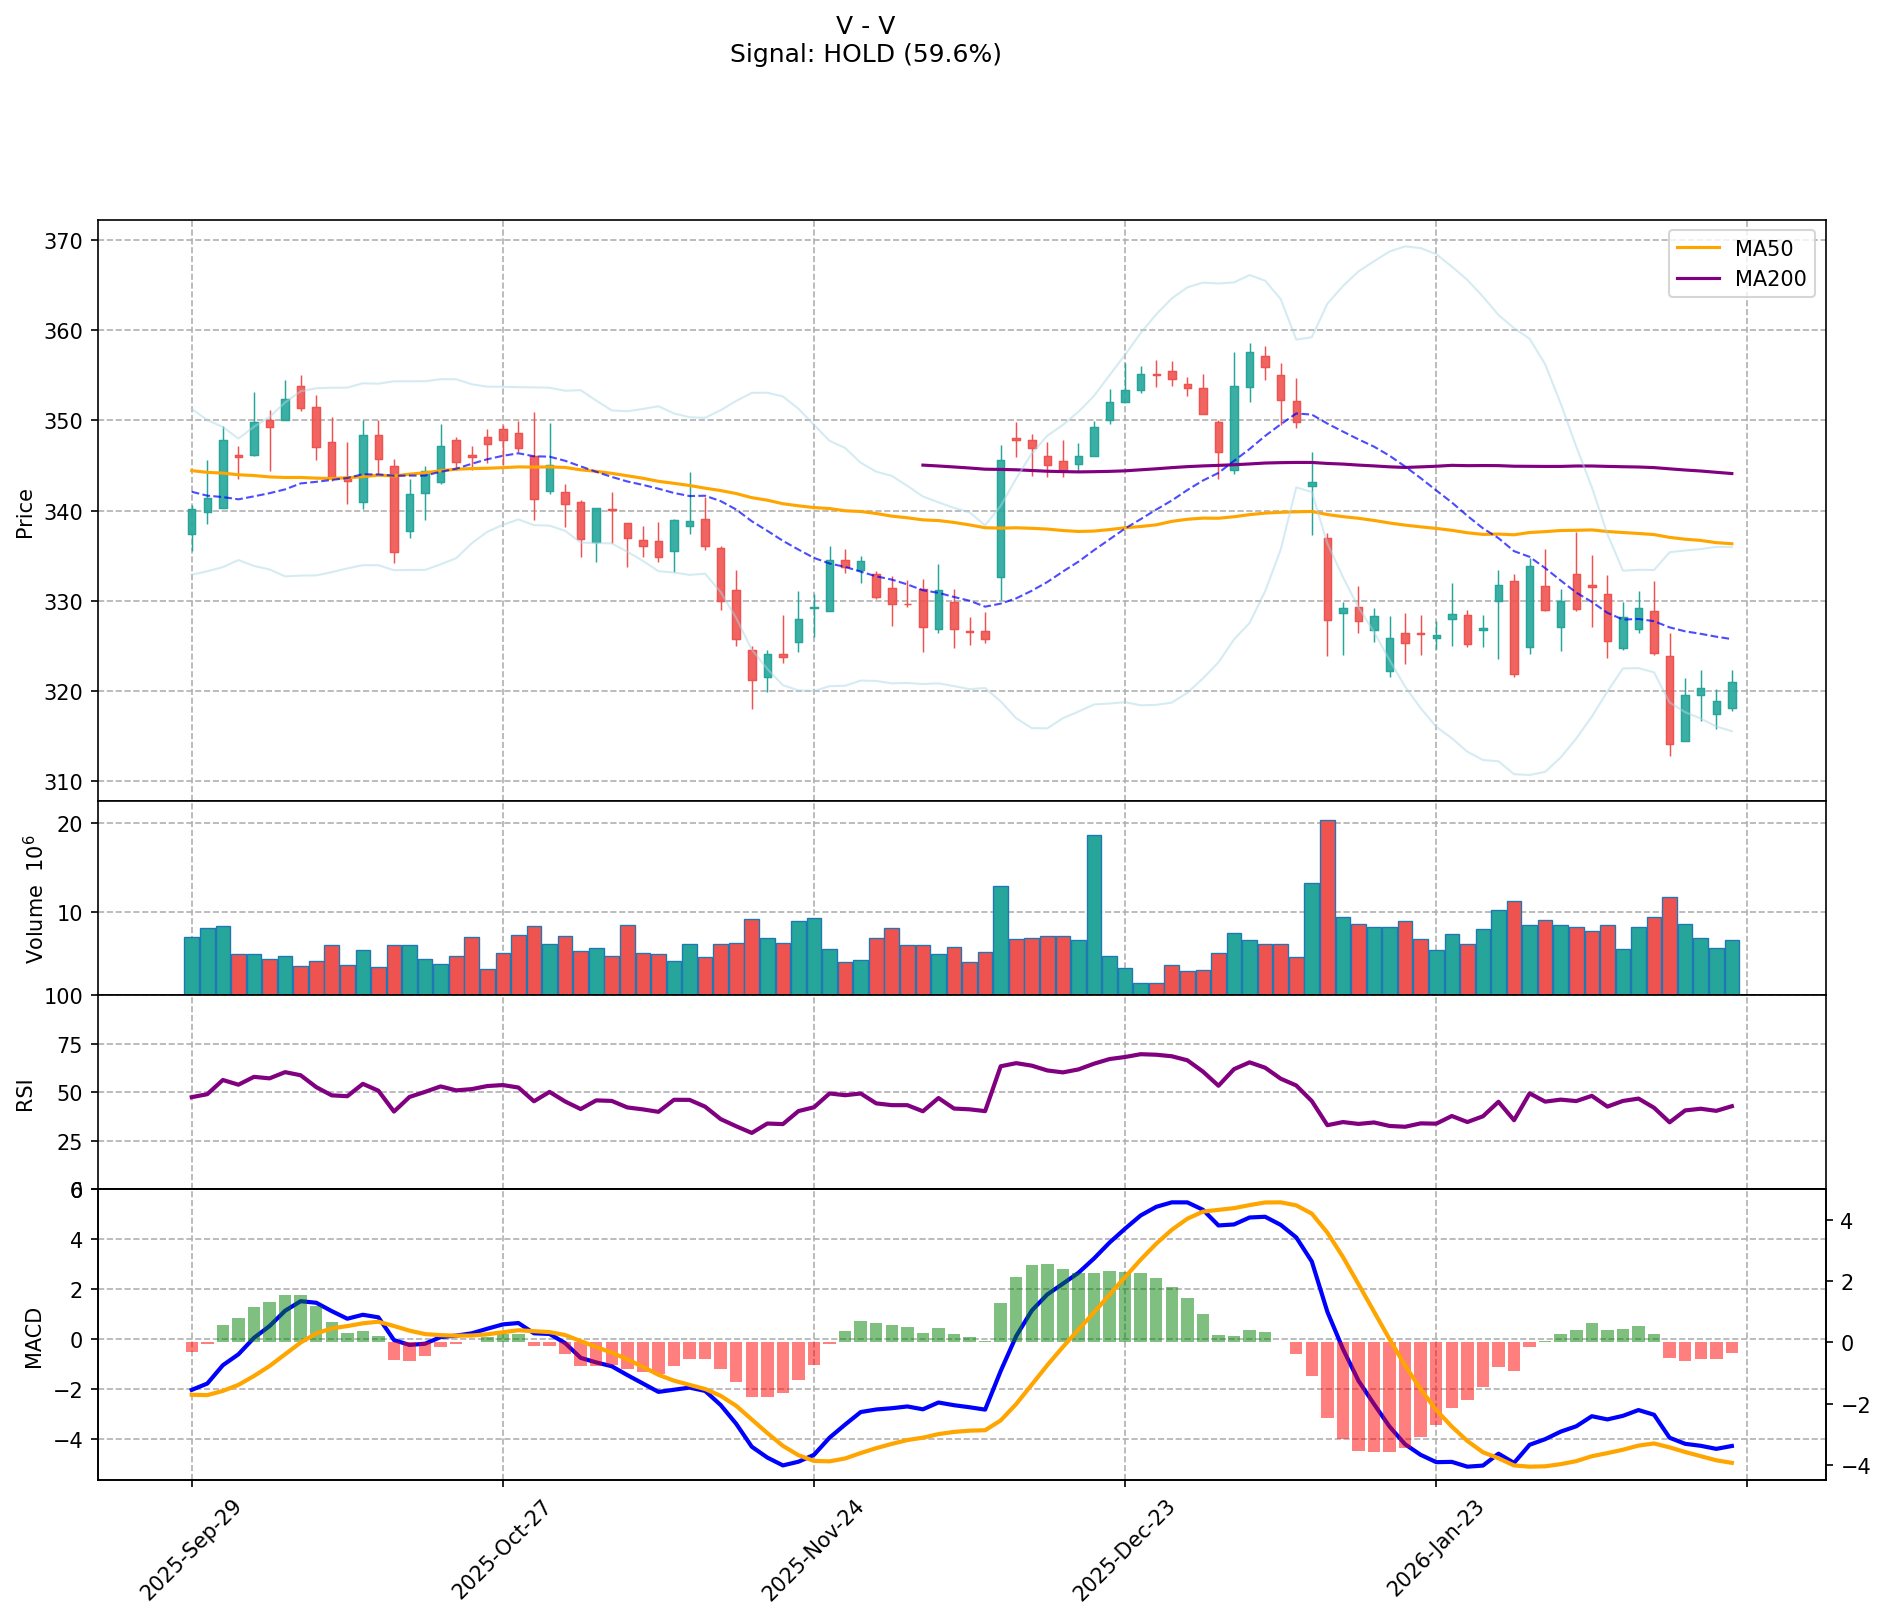Click the tallest teal volume bar
The image size is (1886, 1619).
pos(1094,915)
